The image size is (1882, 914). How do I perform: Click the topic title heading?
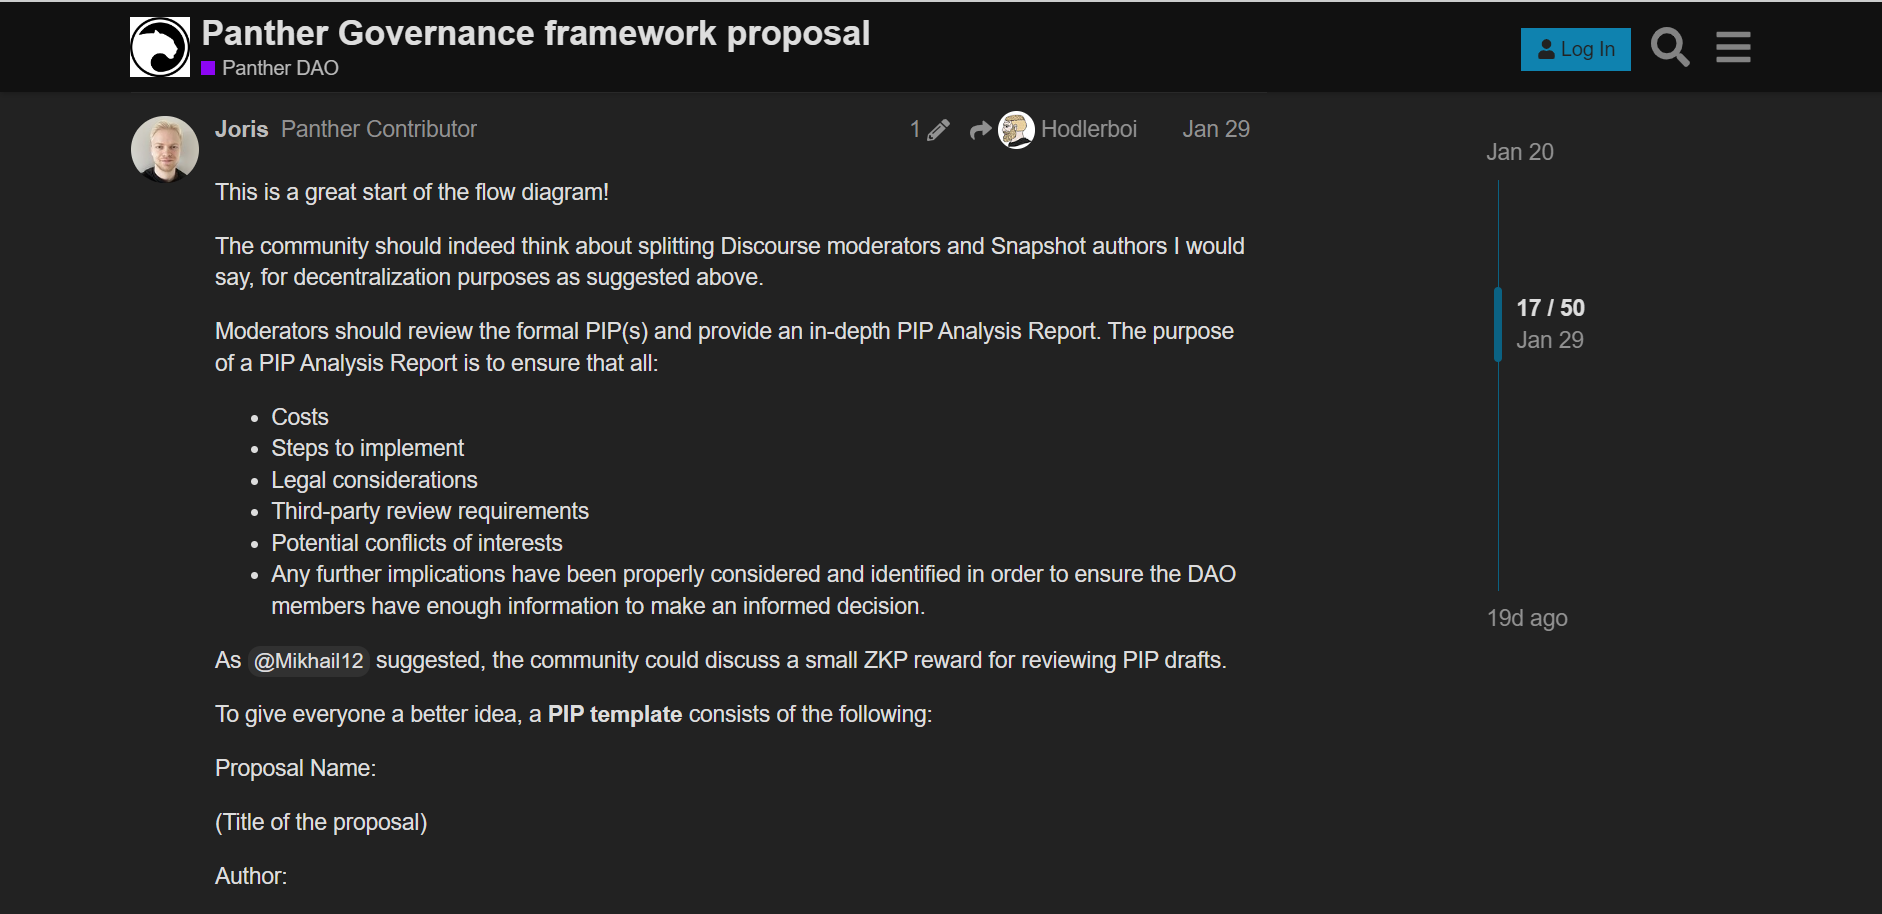pyautogui.click(x=536, y=33)
